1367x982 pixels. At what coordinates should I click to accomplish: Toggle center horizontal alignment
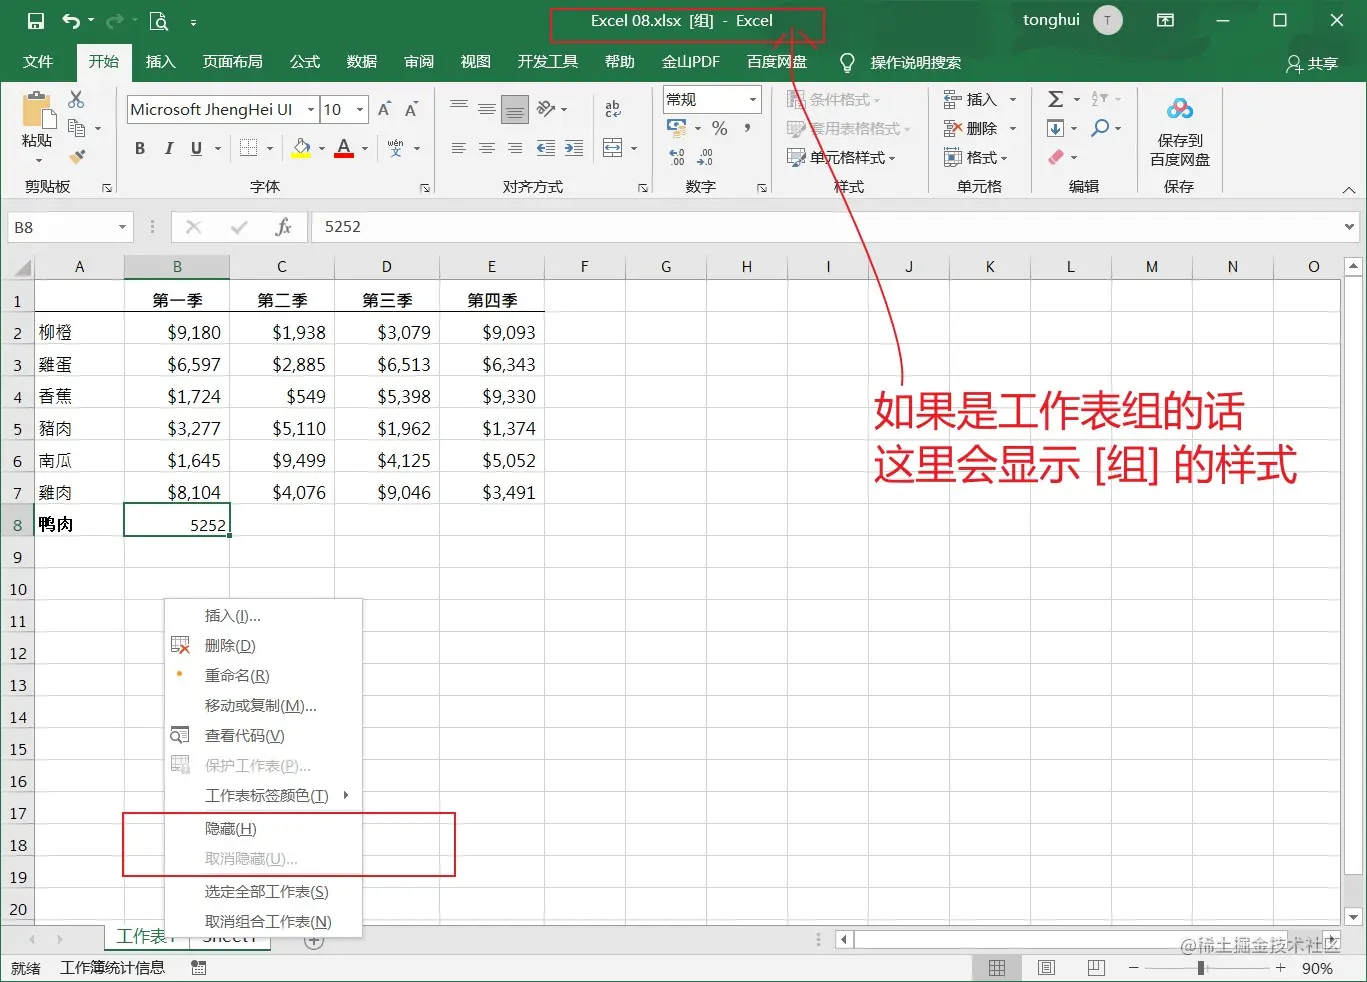(487, 148)
